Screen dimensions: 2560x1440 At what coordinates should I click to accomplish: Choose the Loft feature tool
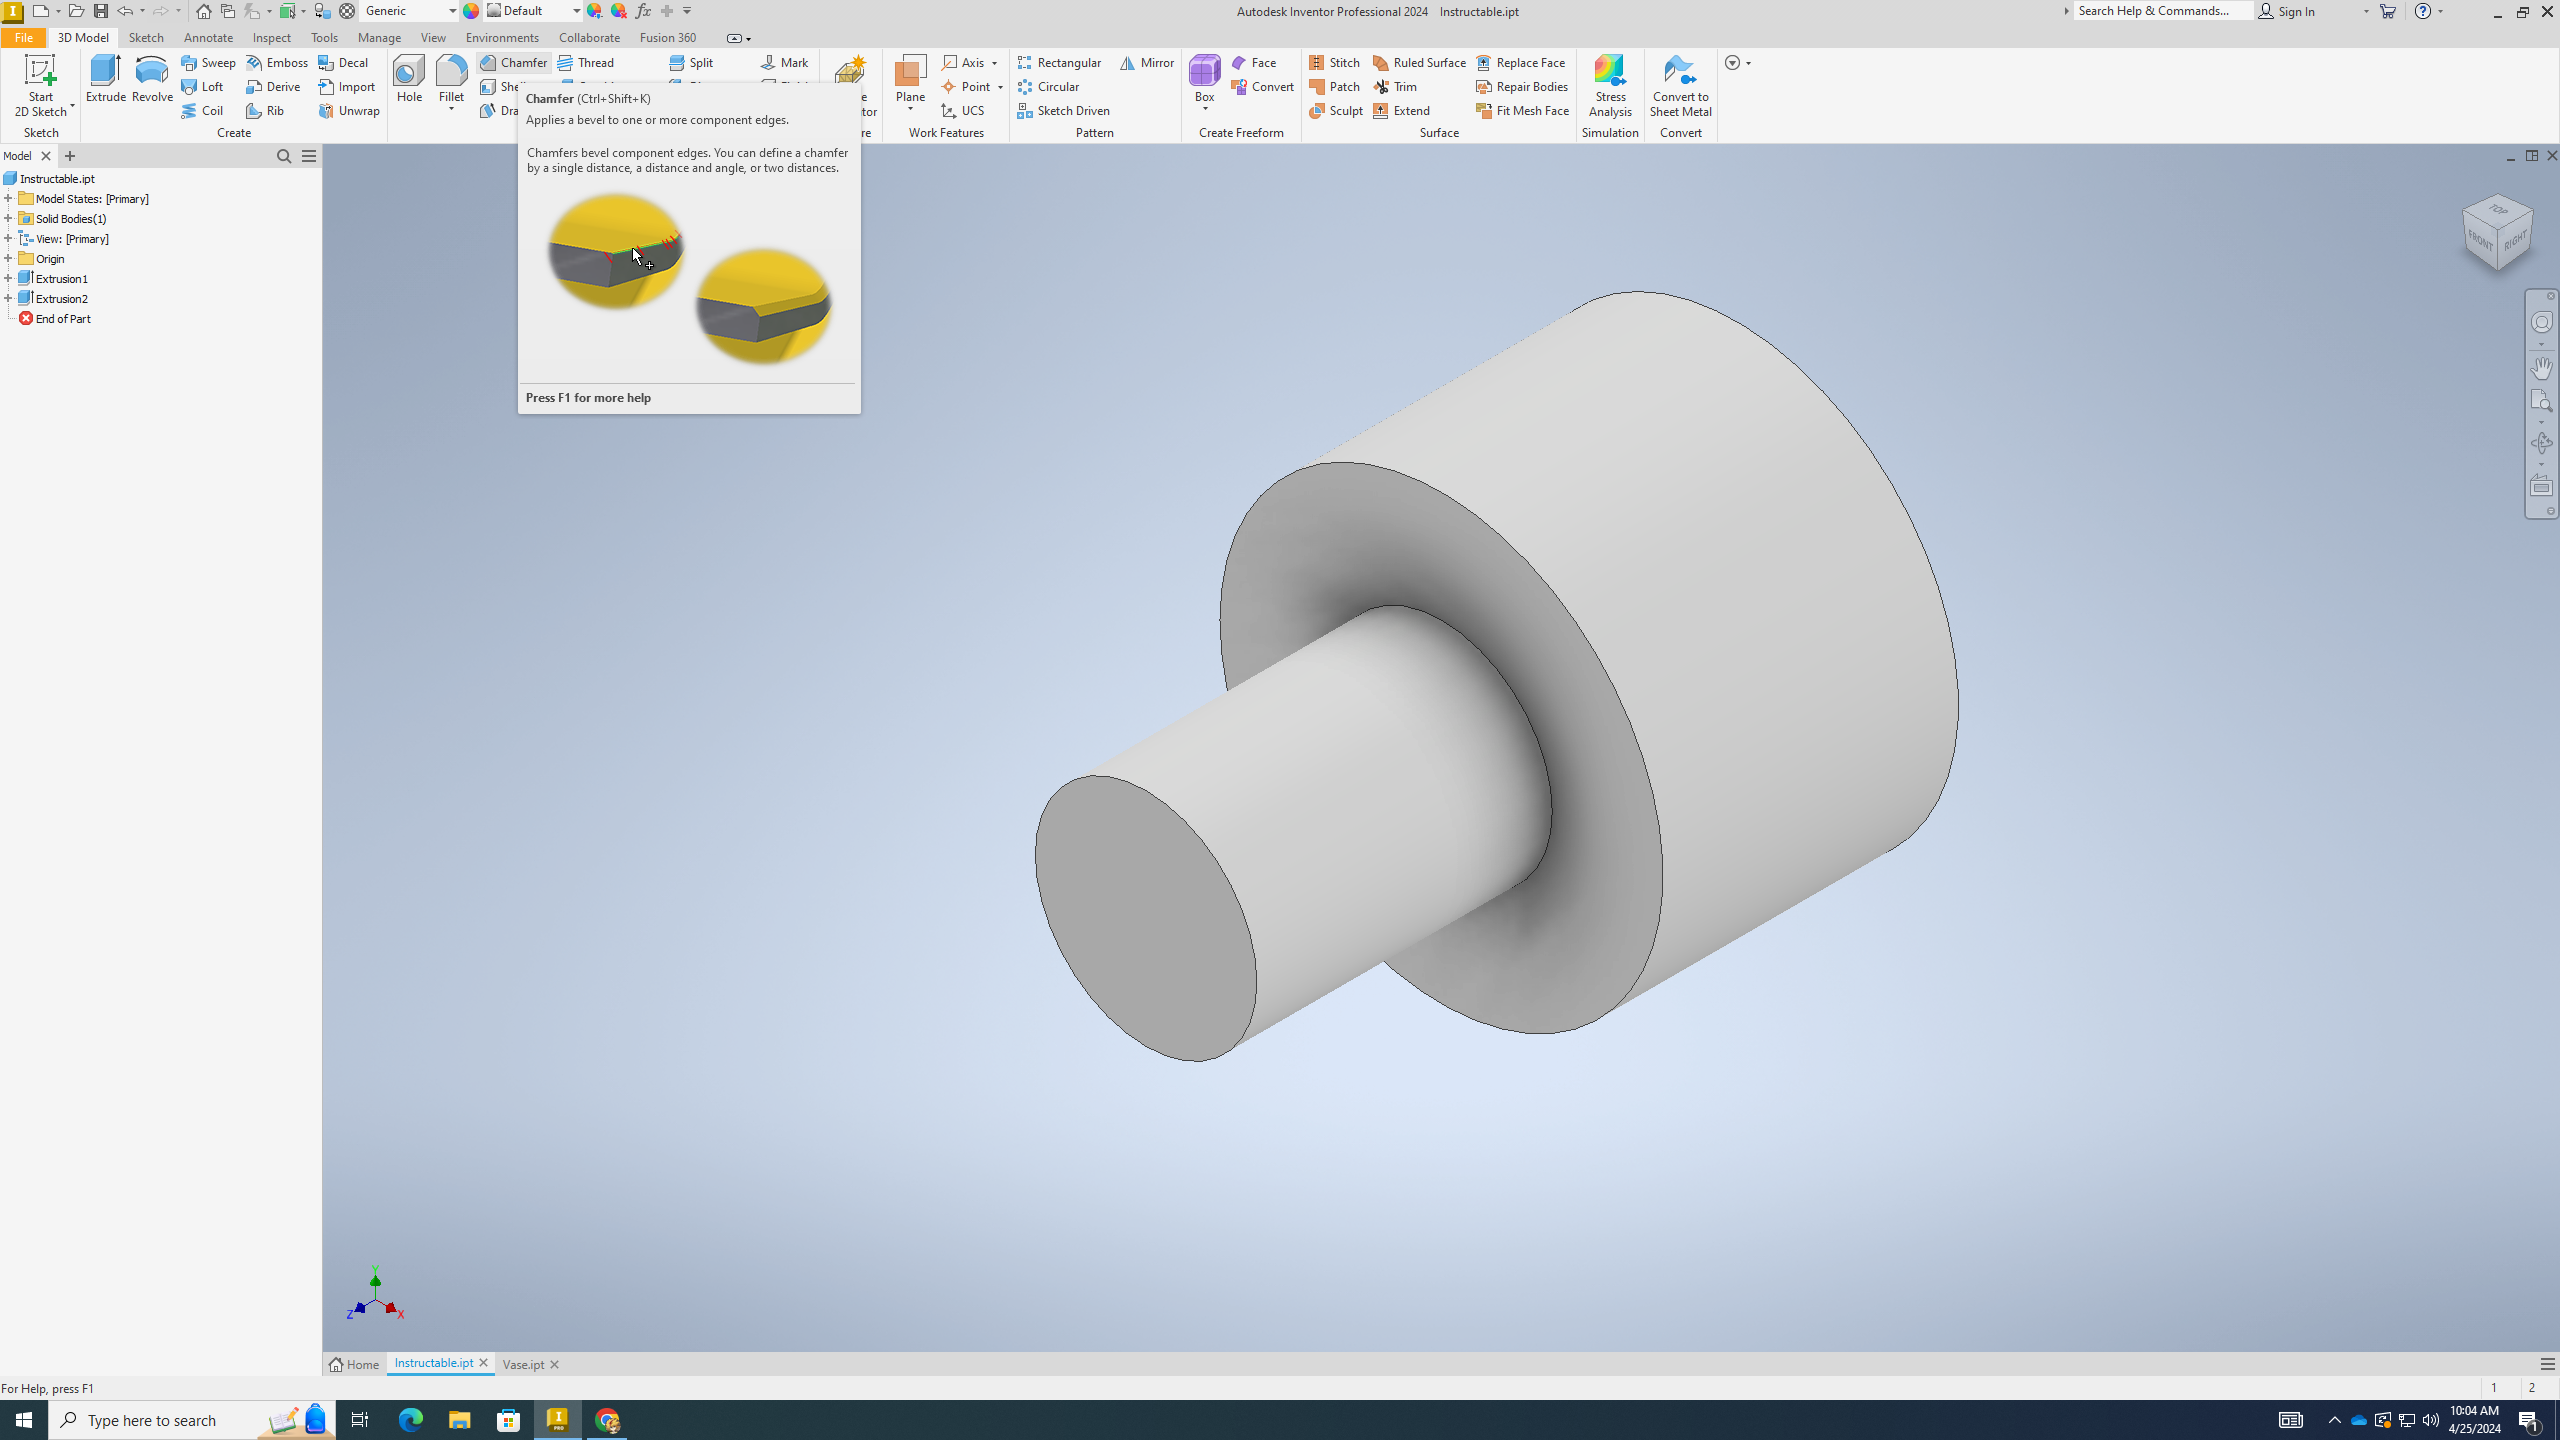[x=202, y=86]
